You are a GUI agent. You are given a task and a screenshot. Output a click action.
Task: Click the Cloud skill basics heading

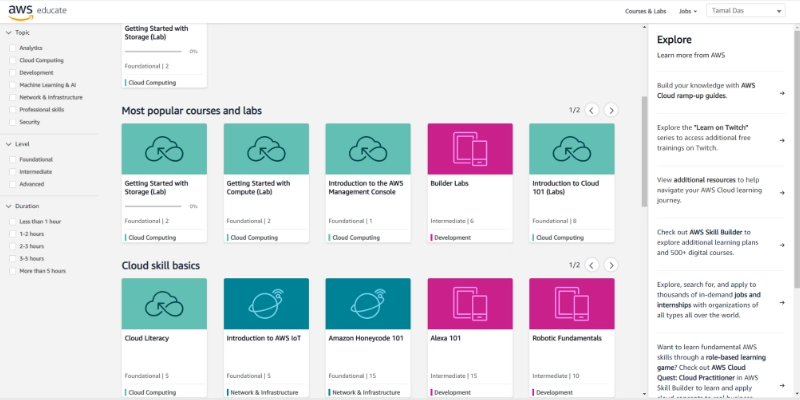pyautogui.click(x=161, y=265)
